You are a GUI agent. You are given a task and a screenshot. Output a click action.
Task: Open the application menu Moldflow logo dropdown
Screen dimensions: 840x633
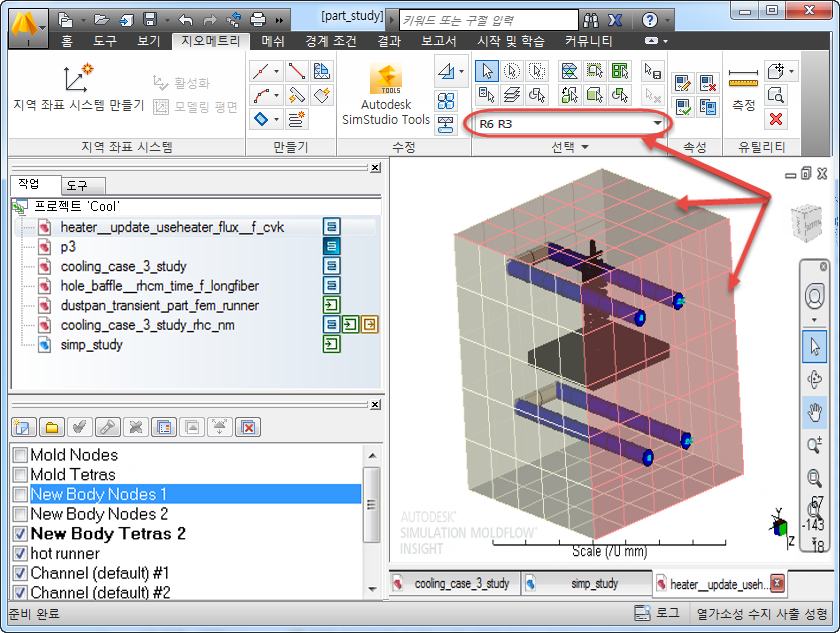28,27
